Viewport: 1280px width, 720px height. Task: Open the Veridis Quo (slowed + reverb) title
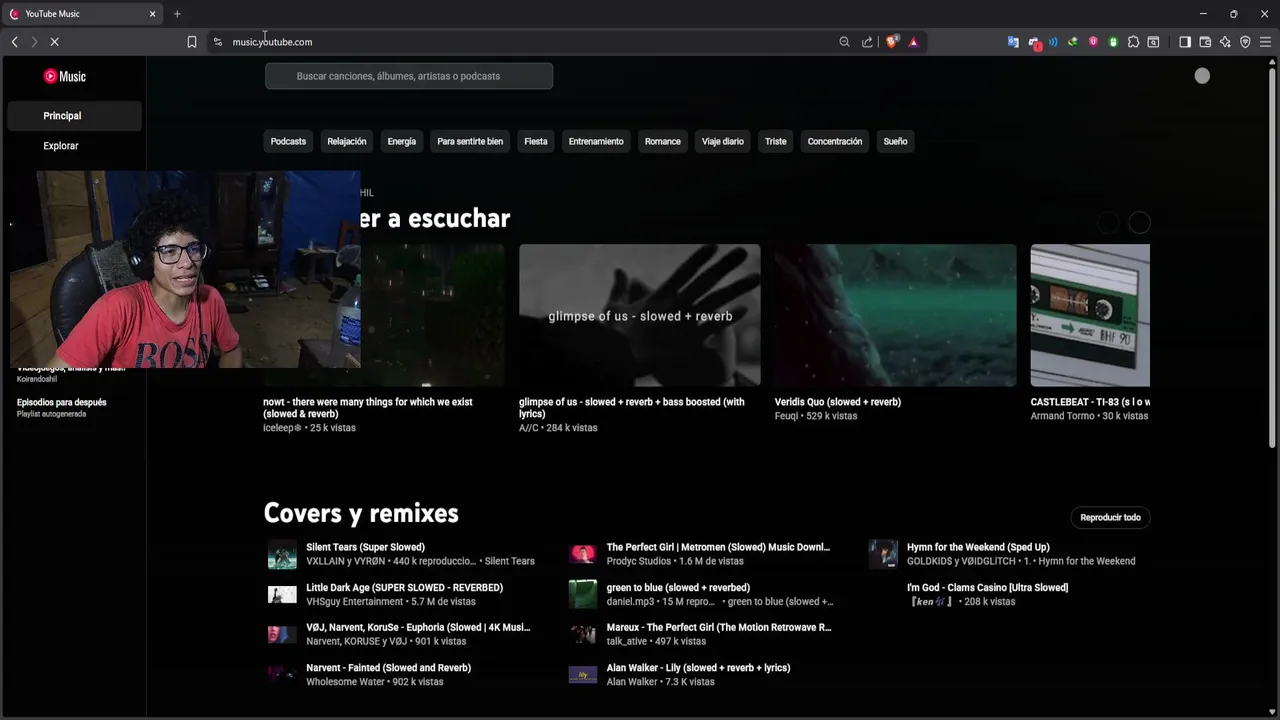pos(838,402)
